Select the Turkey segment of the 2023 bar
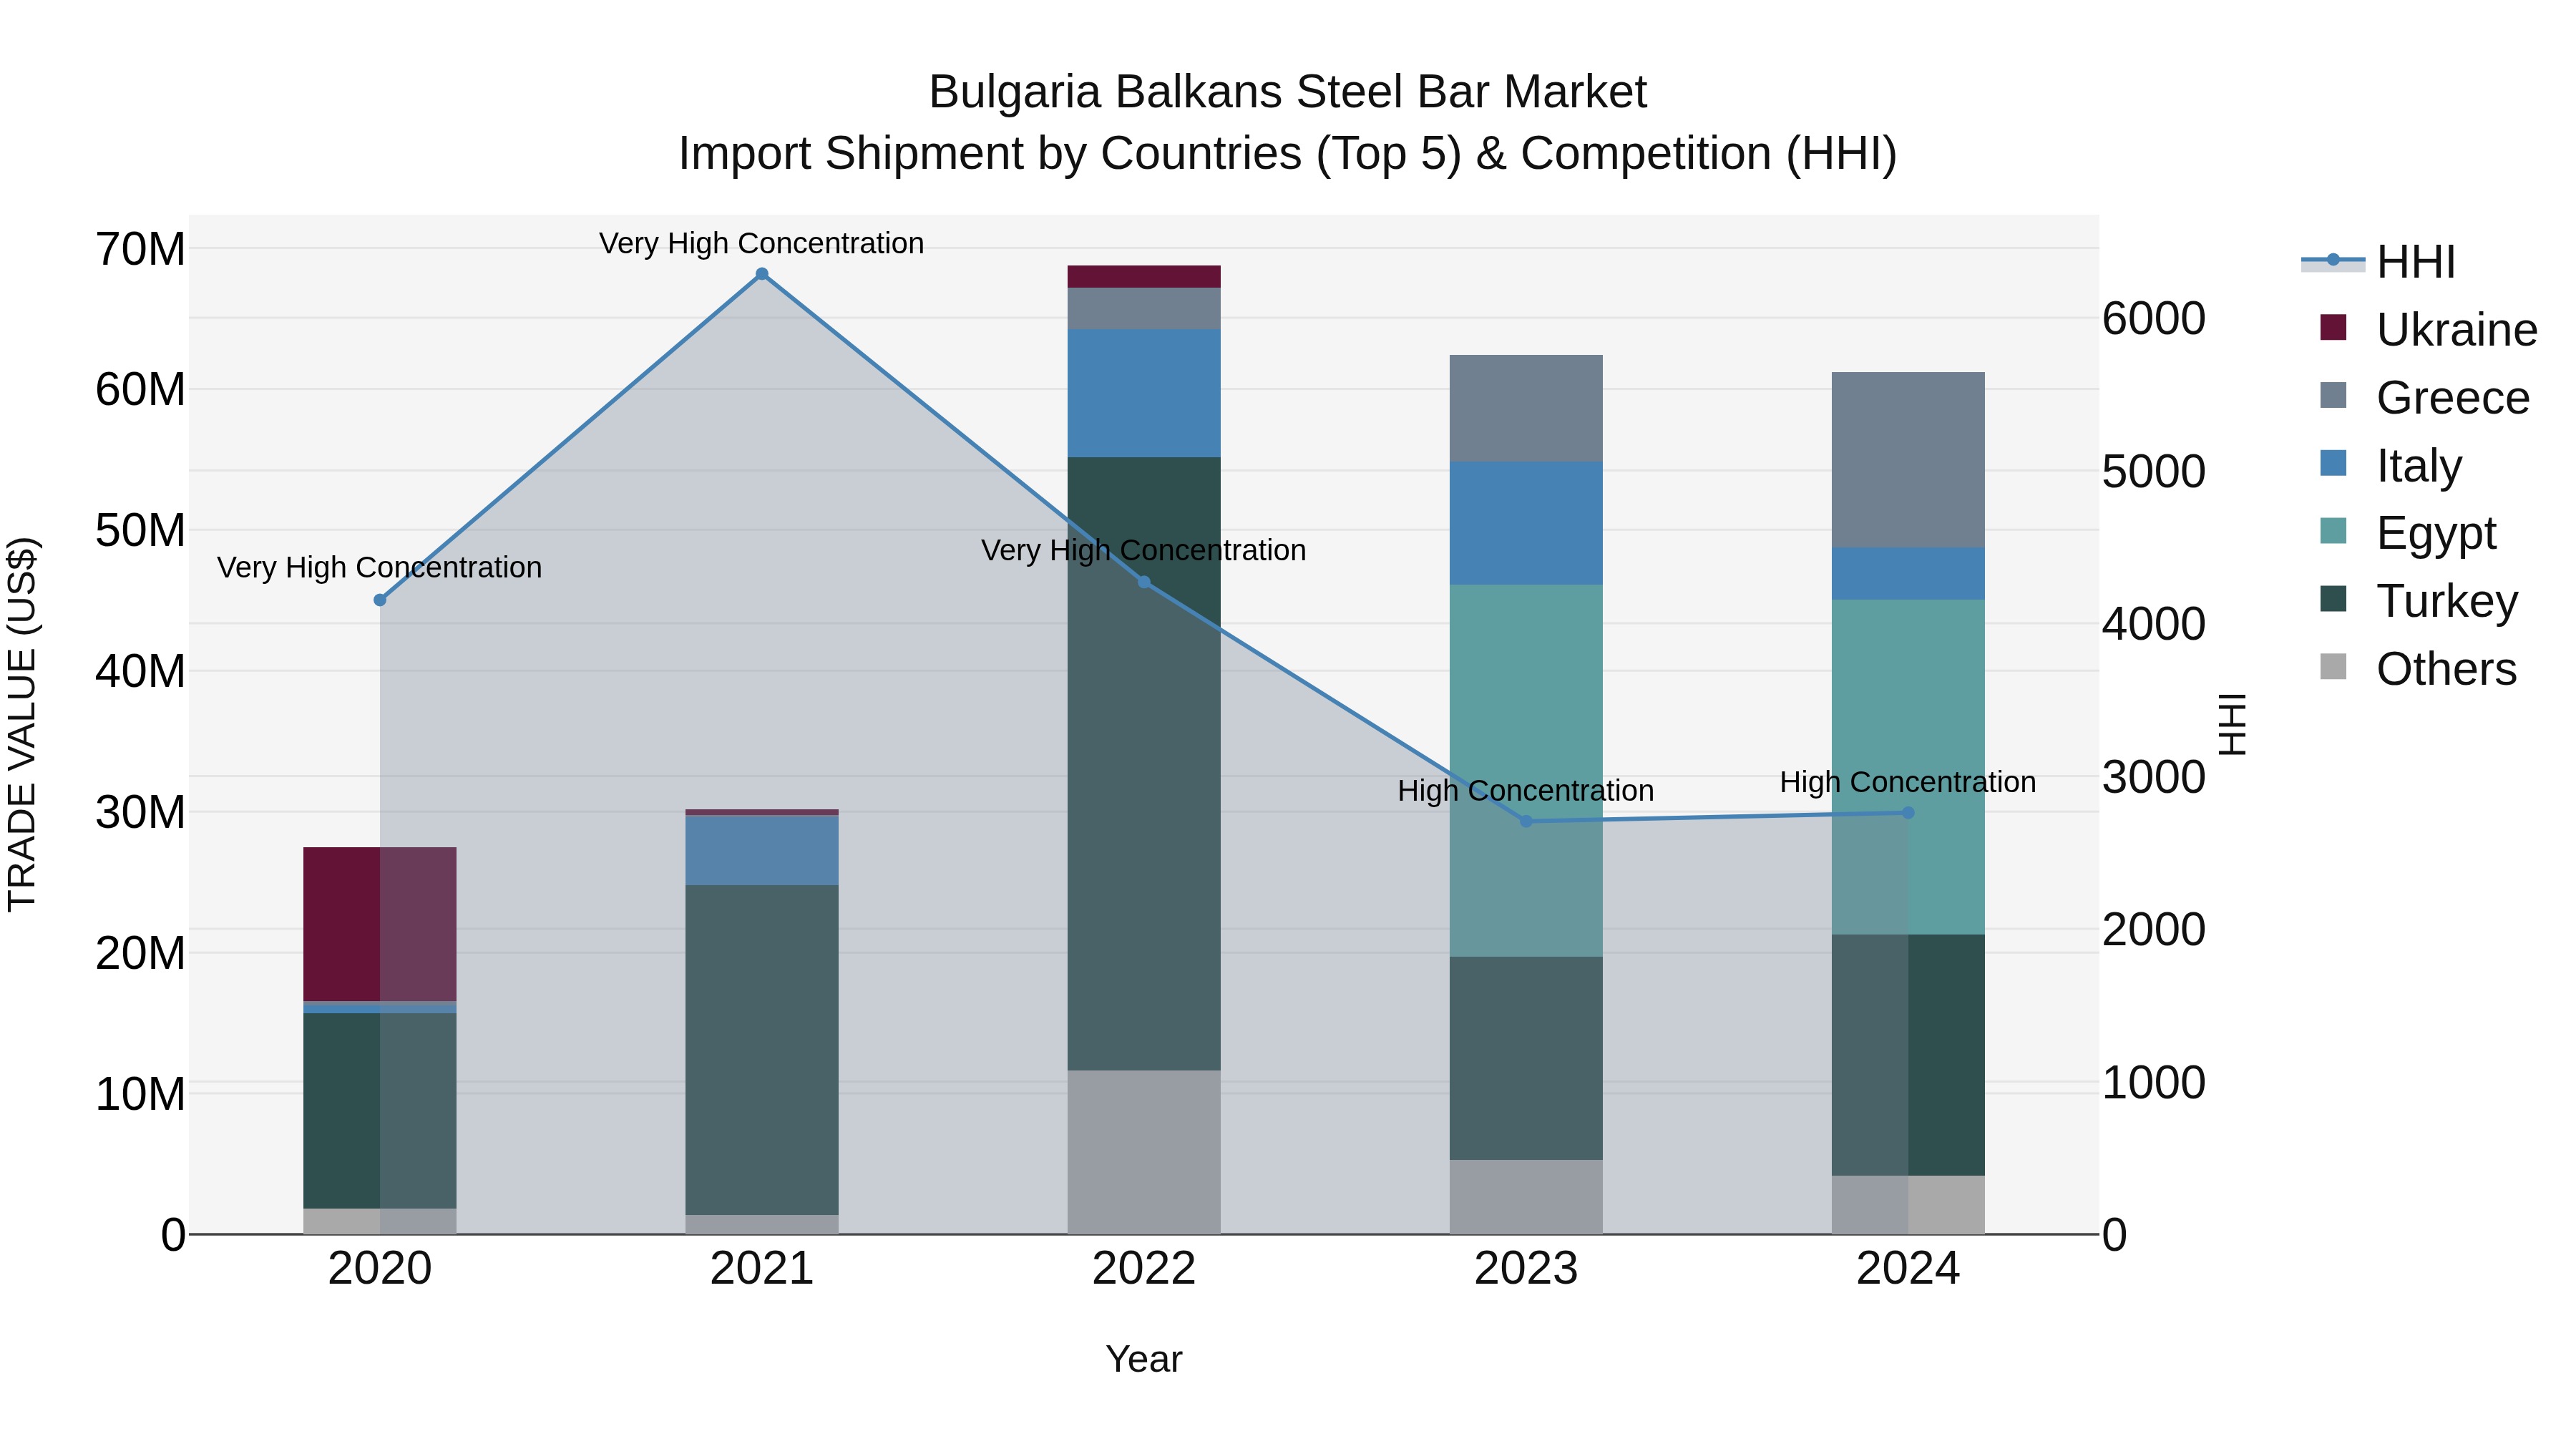2576x1449 pixels. [x=1526, y=1058]
